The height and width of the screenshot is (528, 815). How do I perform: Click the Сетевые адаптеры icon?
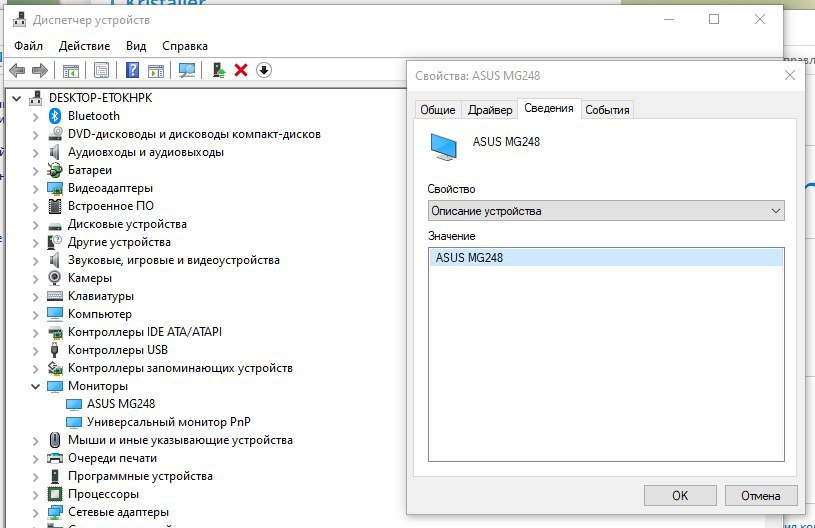(55, 512)
